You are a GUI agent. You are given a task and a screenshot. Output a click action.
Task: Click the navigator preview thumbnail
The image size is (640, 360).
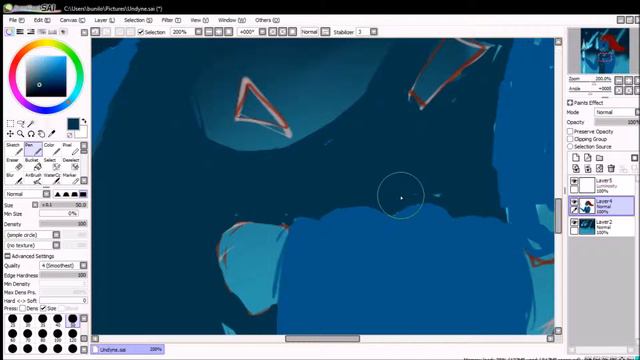click(x=604, y=51)
